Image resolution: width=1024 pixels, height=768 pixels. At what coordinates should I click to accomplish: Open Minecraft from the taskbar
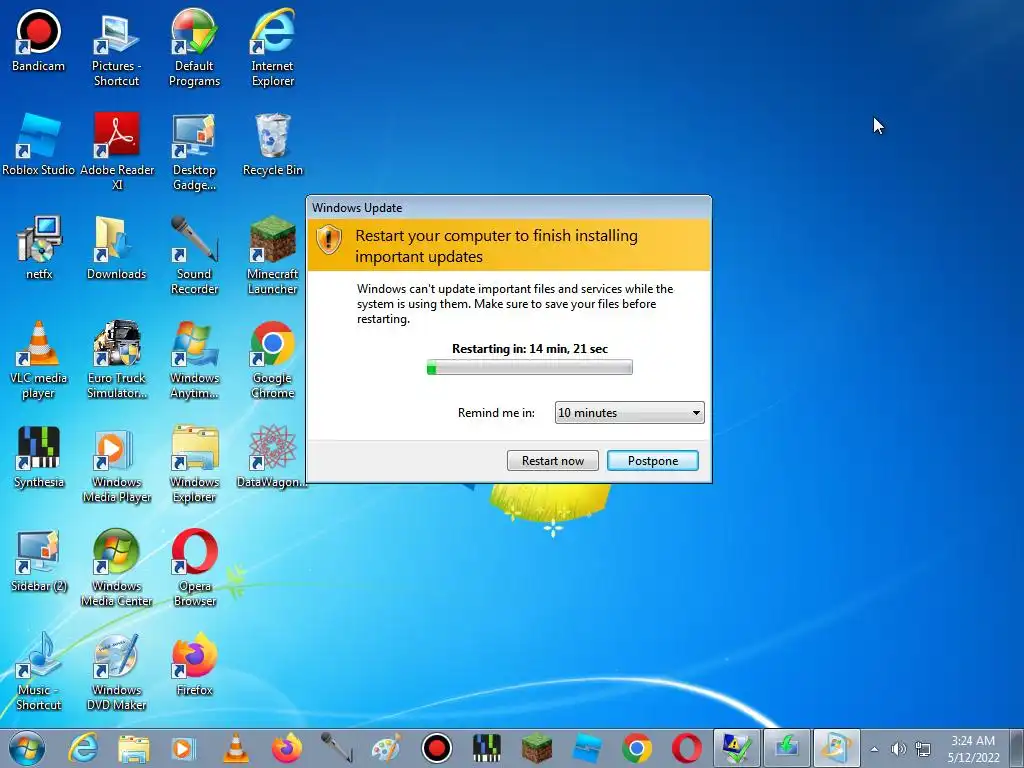(x=537, y=748)
